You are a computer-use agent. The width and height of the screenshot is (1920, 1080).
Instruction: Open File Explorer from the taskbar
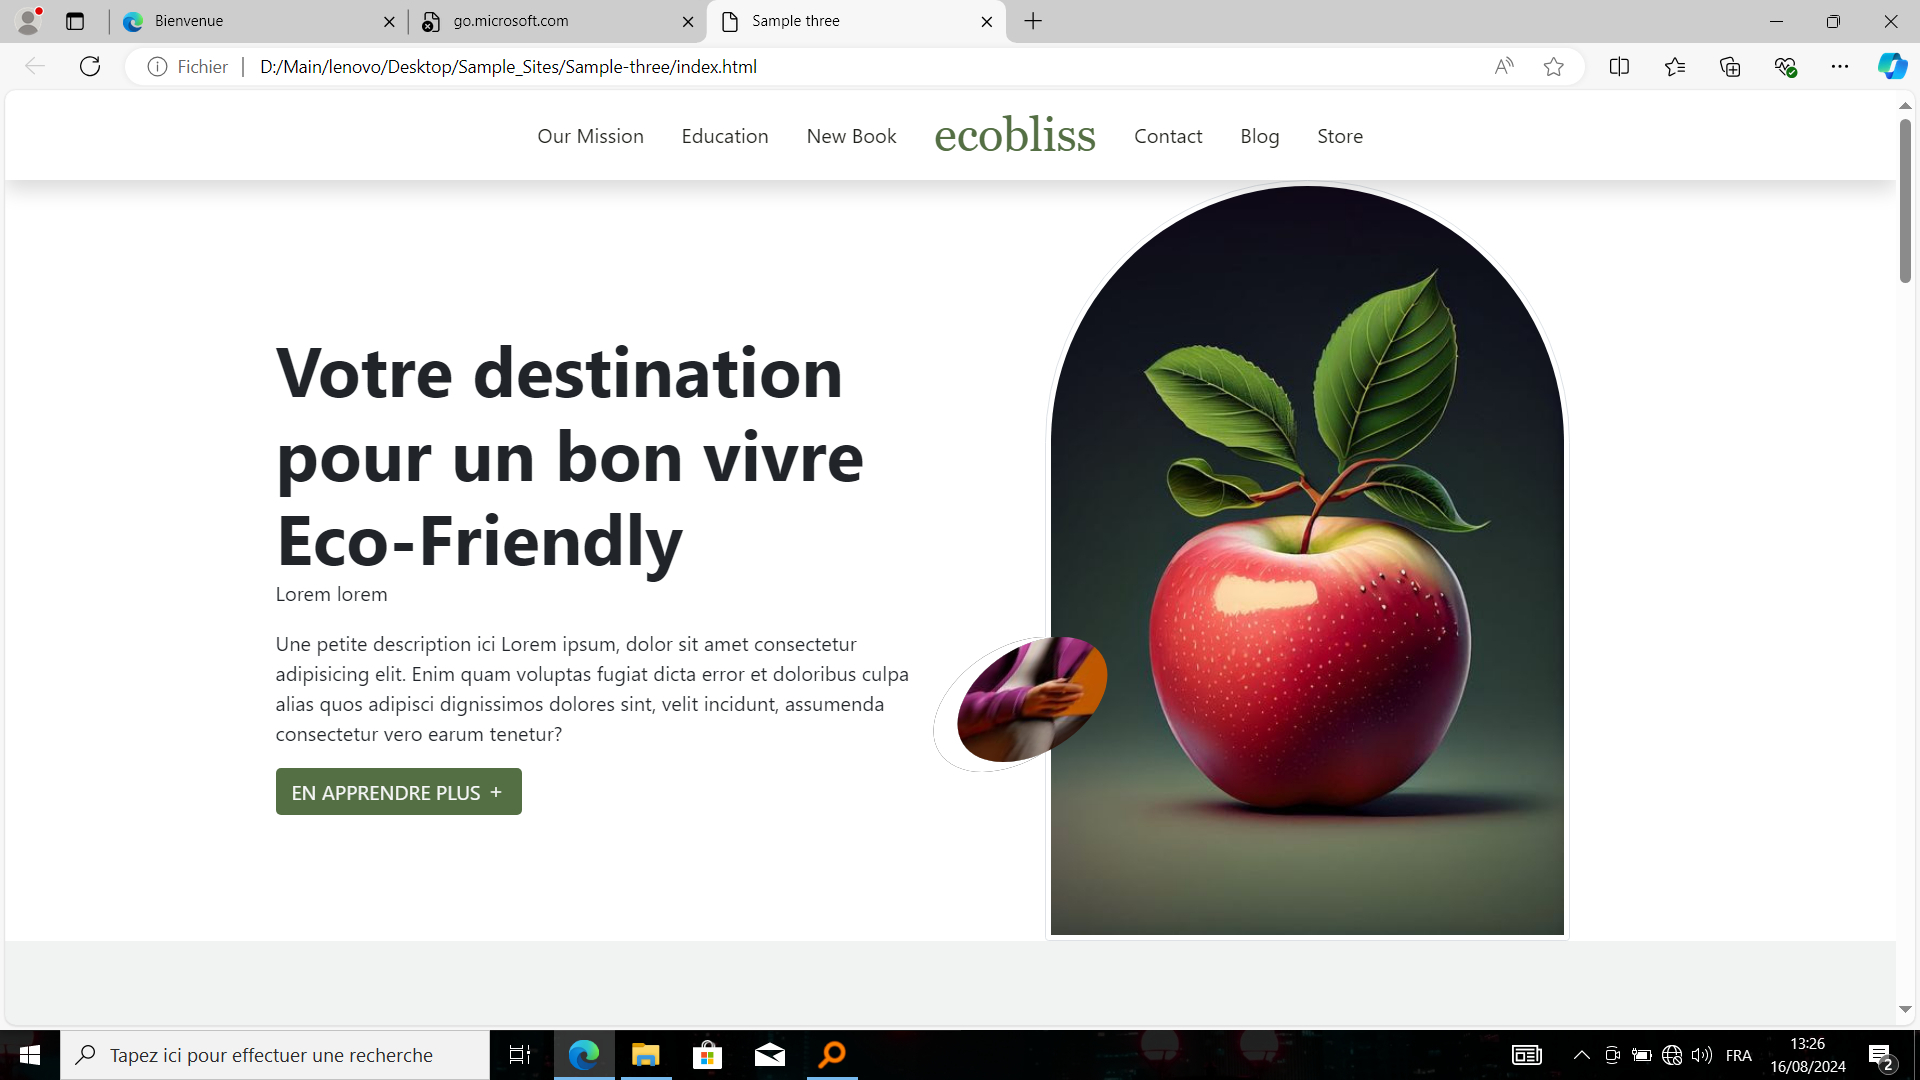[x=646, y=1055]
